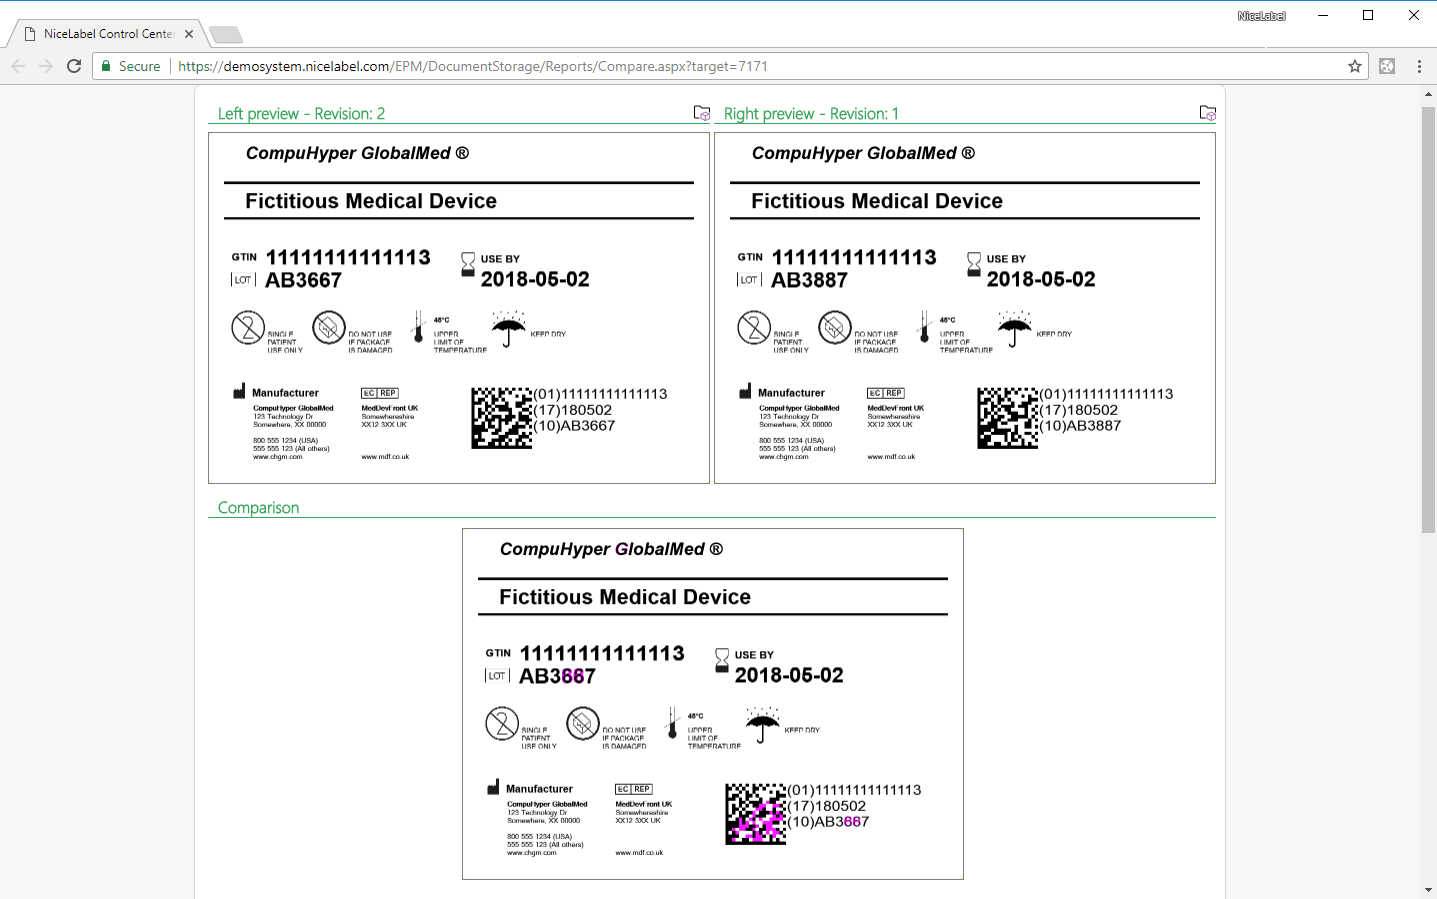This screenshot has height=899, width=1437.
Task: Click the 'Left preview - Revision: 2' heading
Action: (x=301, y=114)
